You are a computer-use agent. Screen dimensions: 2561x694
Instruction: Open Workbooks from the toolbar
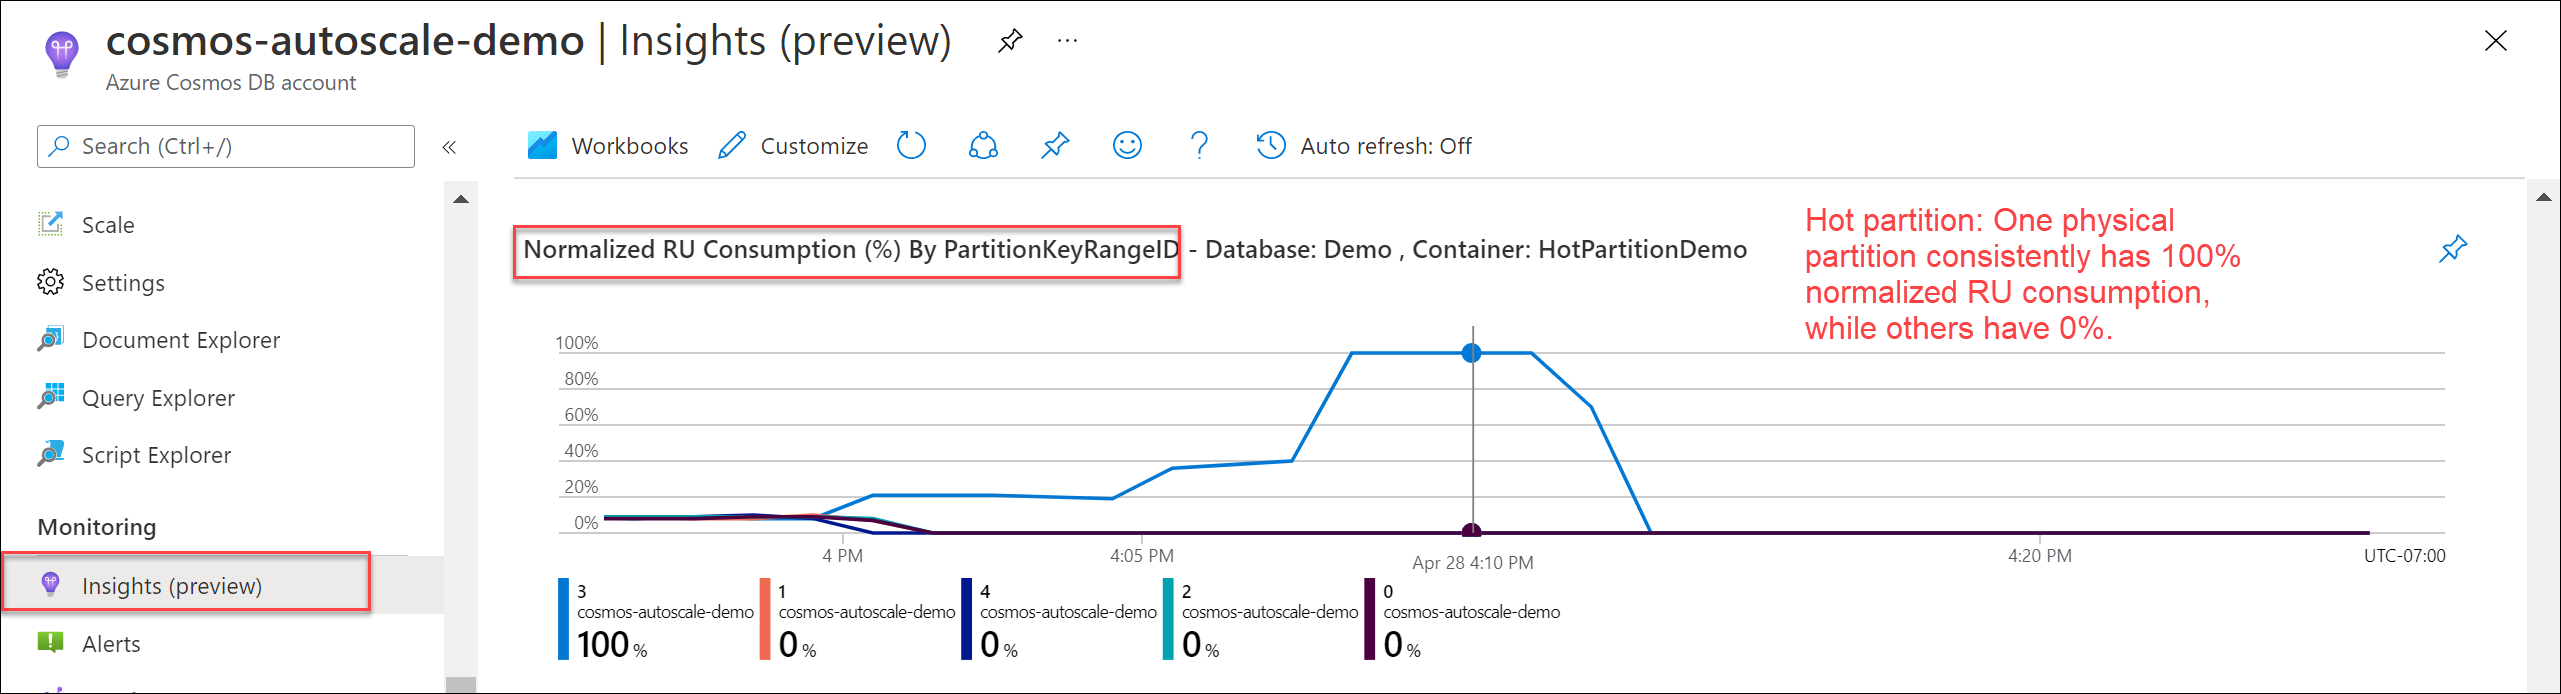(608, 146)
